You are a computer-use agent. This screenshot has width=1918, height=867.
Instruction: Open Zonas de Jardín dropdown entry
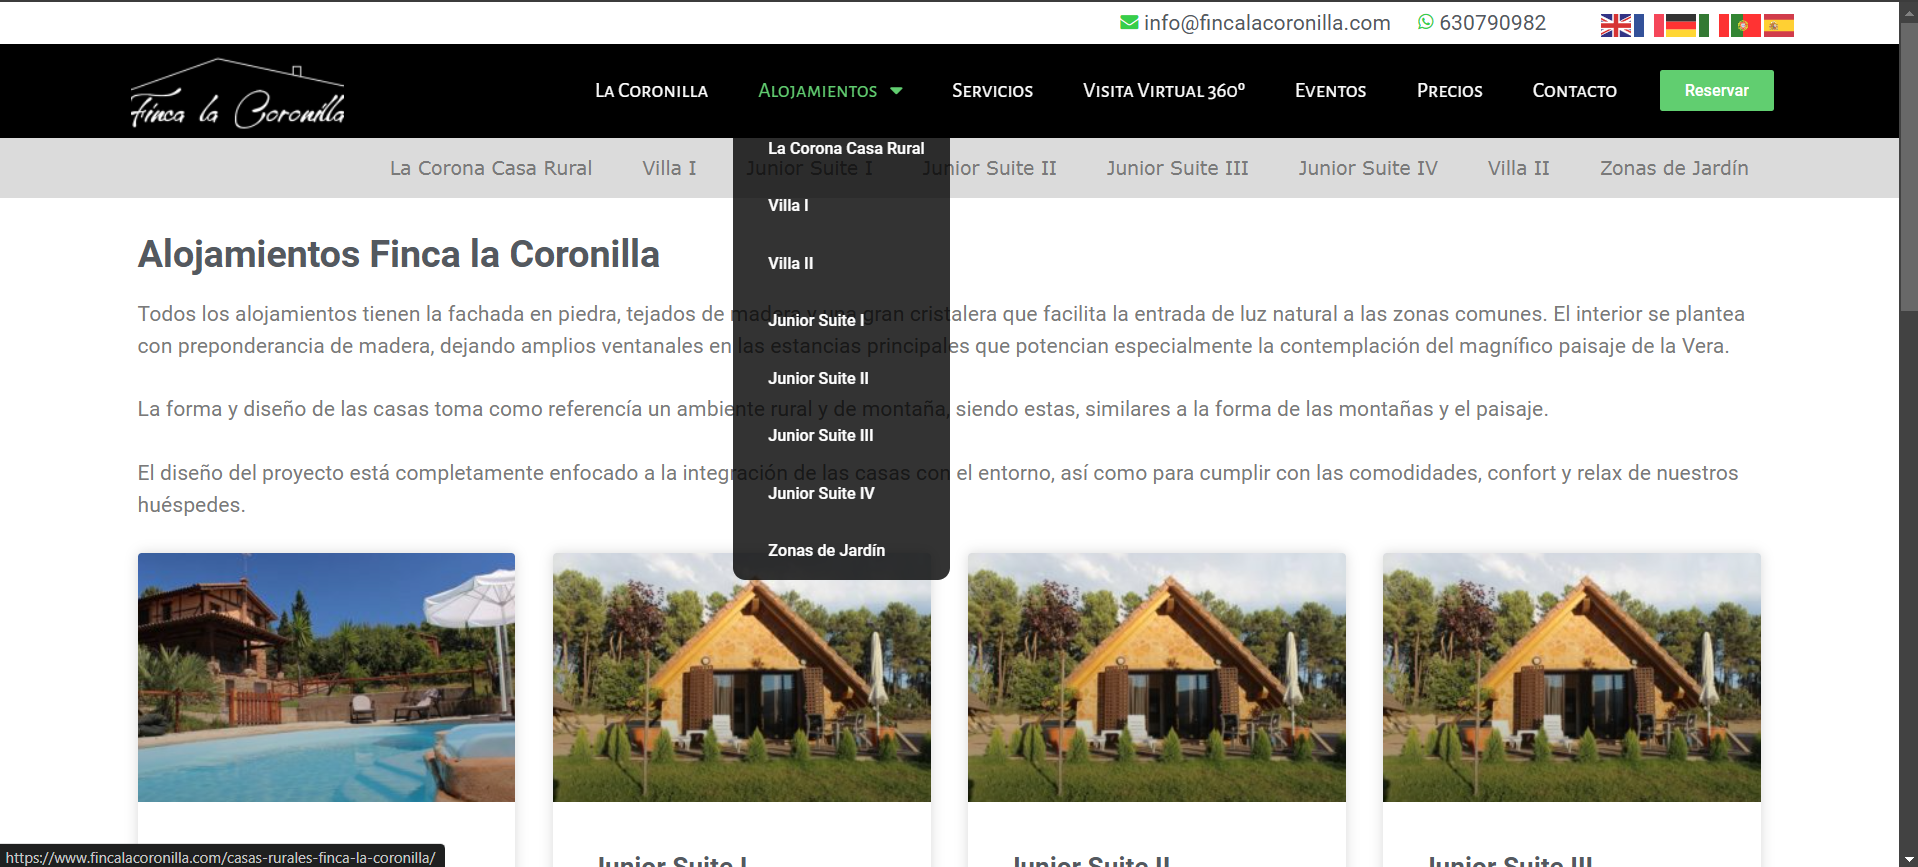(826, 550)
